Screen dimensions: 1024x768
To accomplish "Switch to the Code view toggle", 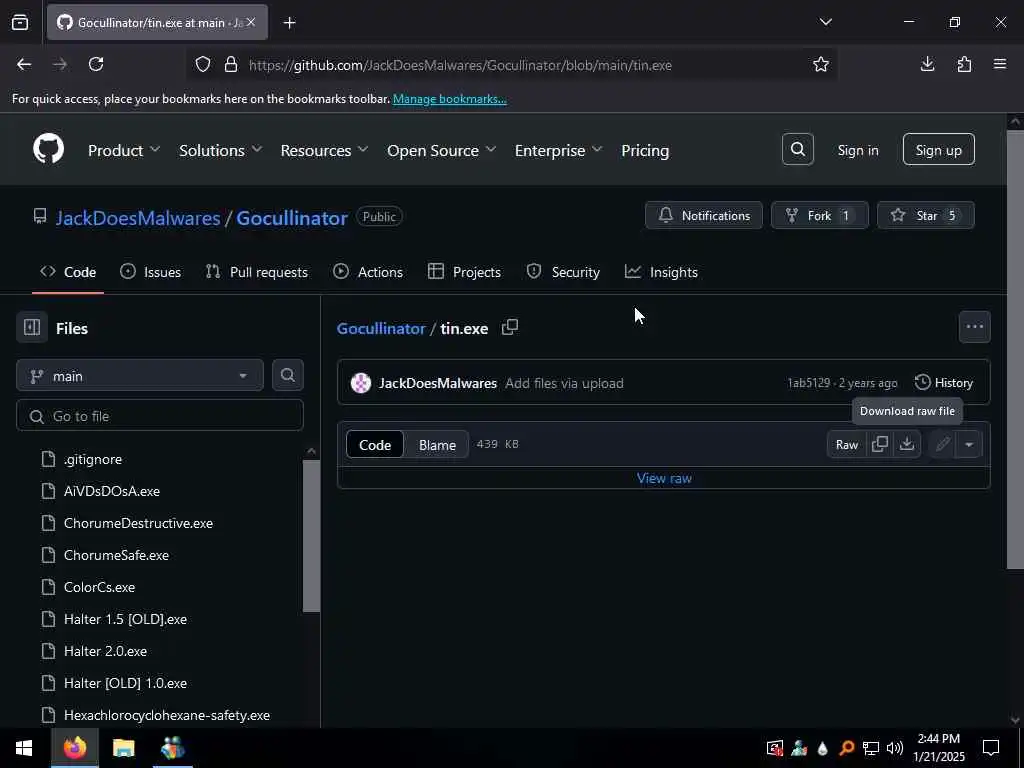I will click(375, 445).
